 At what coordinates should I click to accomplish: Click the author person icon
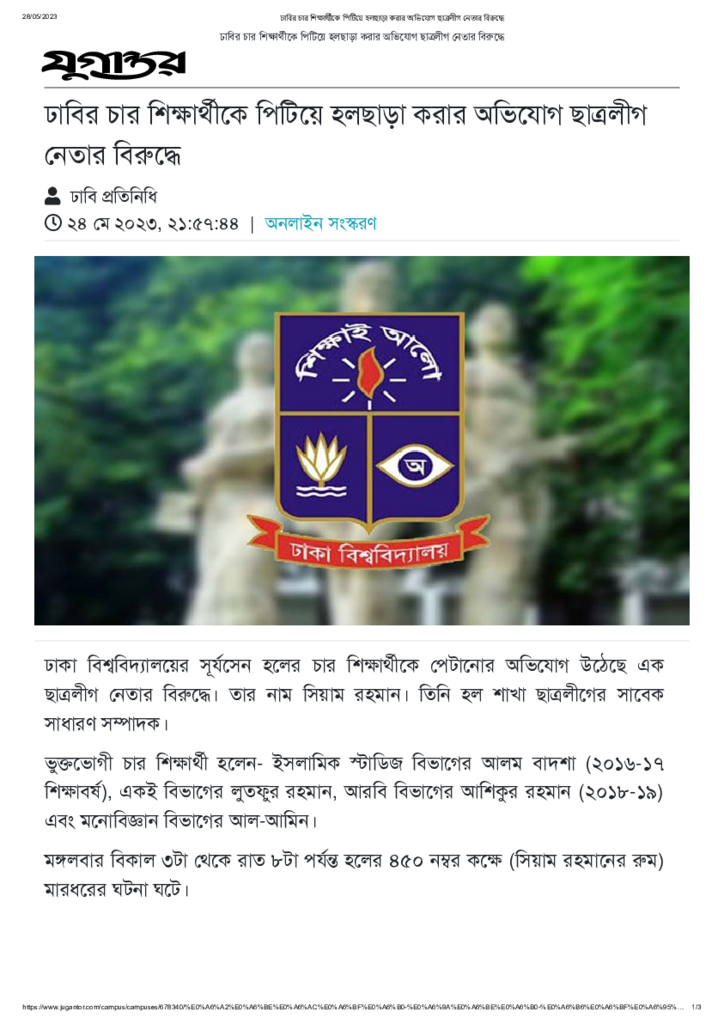coord(52,196)
